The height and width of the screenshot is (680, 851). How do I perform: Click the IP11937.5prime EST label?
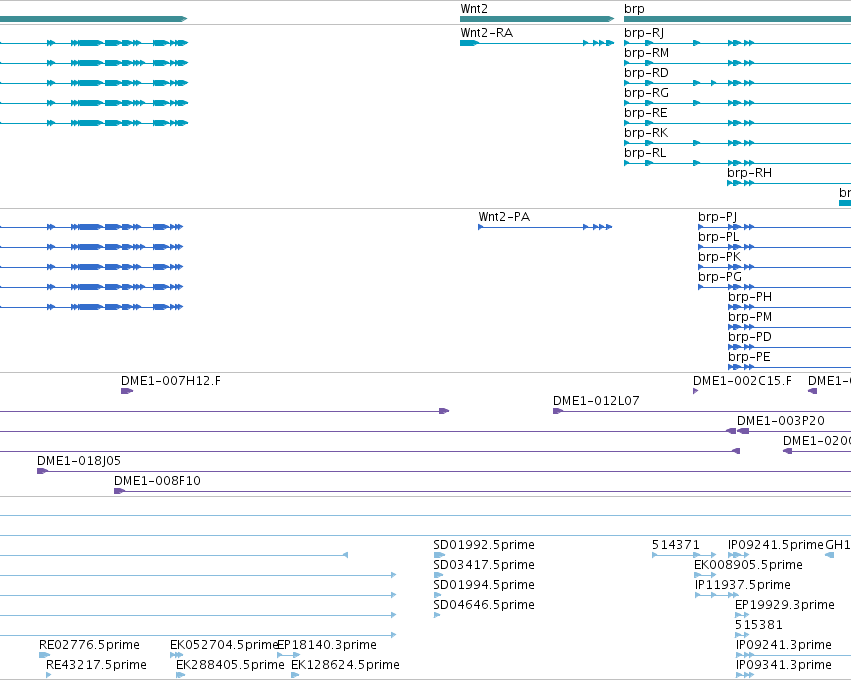point(742,585)
